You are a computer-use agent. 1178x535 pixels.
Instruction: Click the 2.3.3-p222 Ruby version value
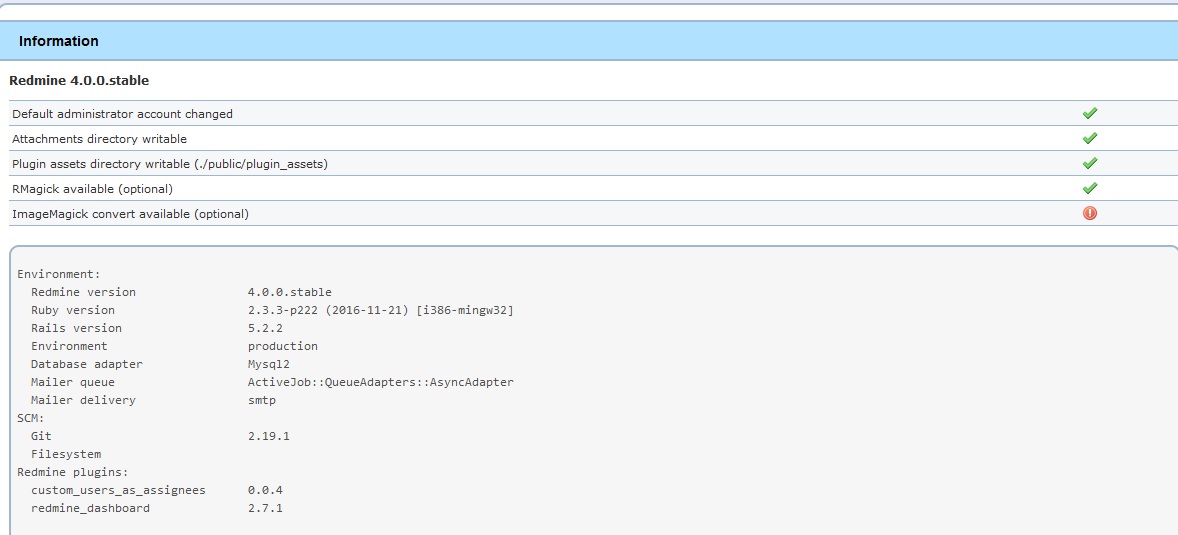381,310
